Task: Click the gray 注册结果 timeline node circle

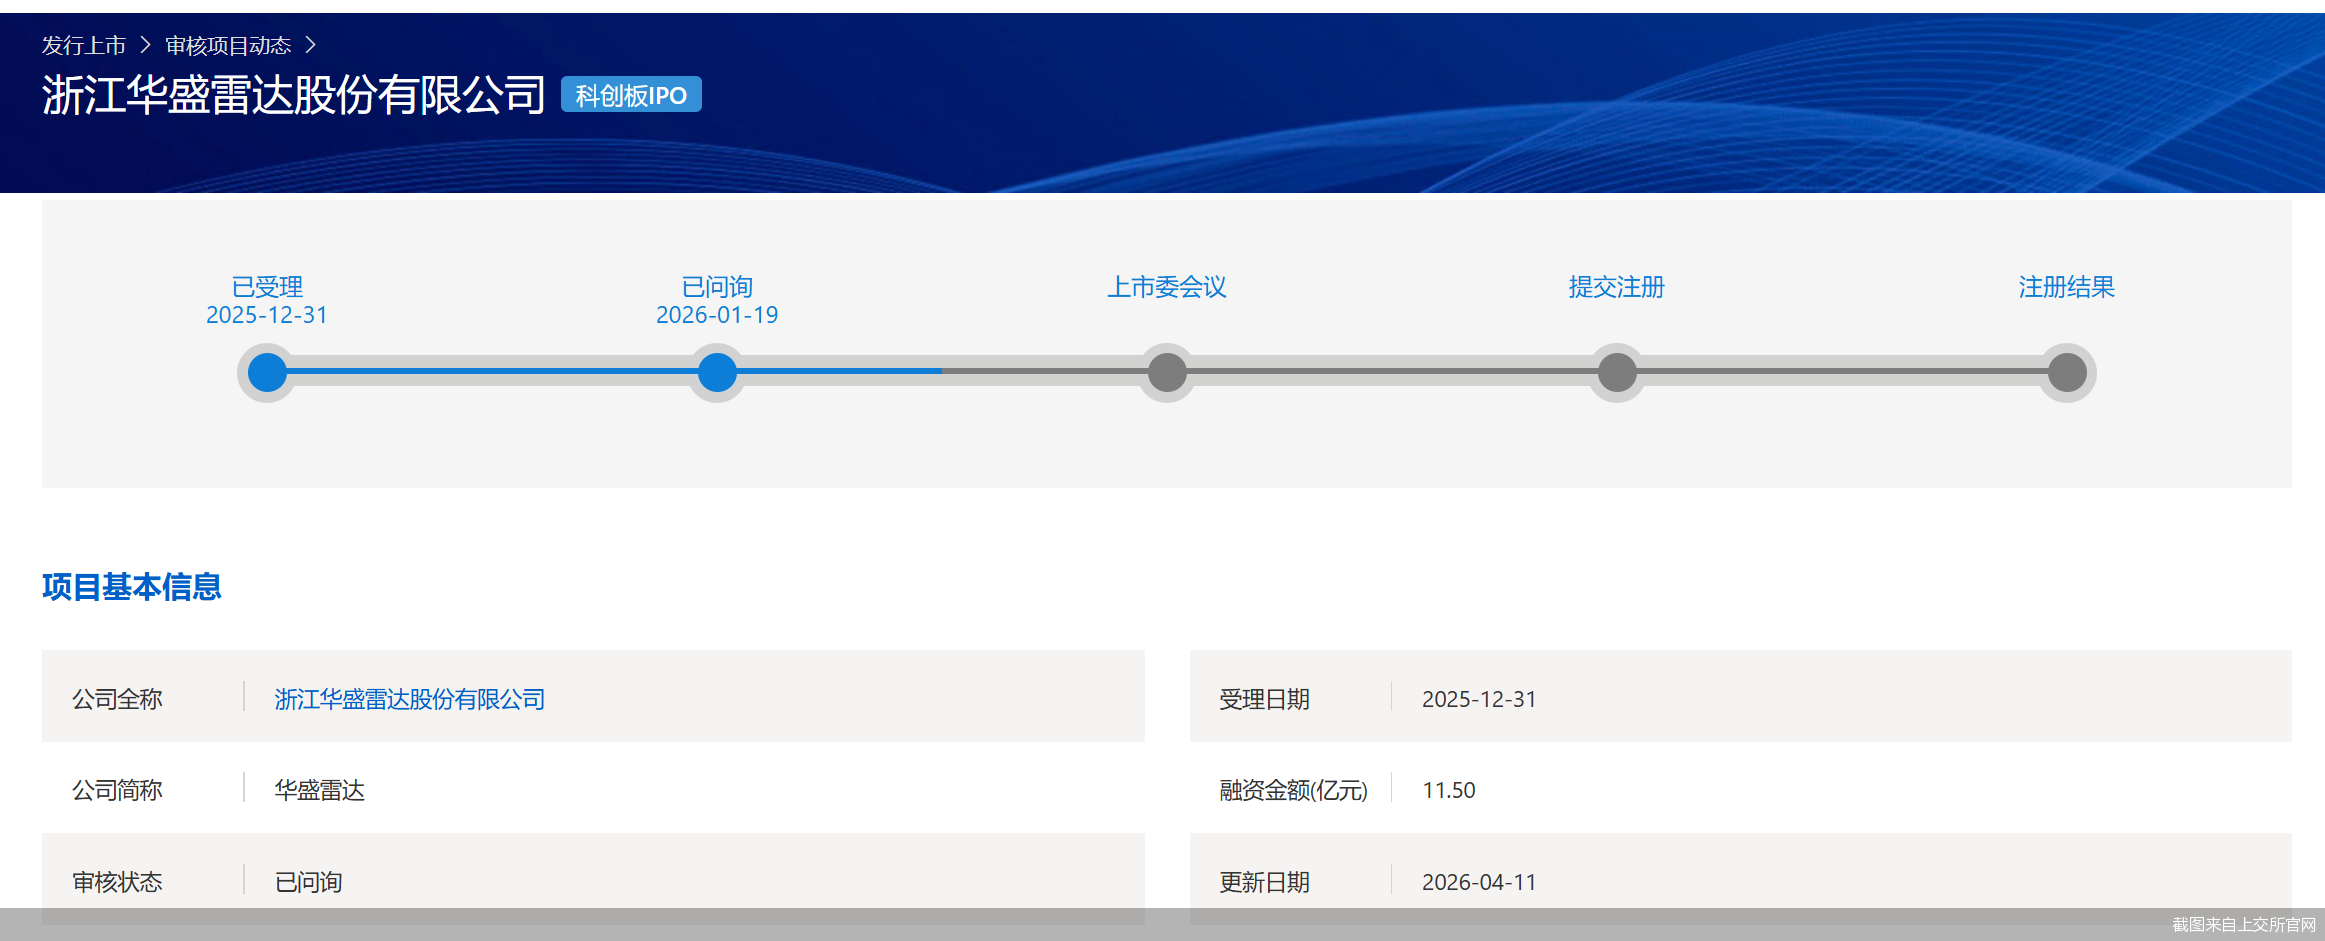Action: coord(2067,373)
